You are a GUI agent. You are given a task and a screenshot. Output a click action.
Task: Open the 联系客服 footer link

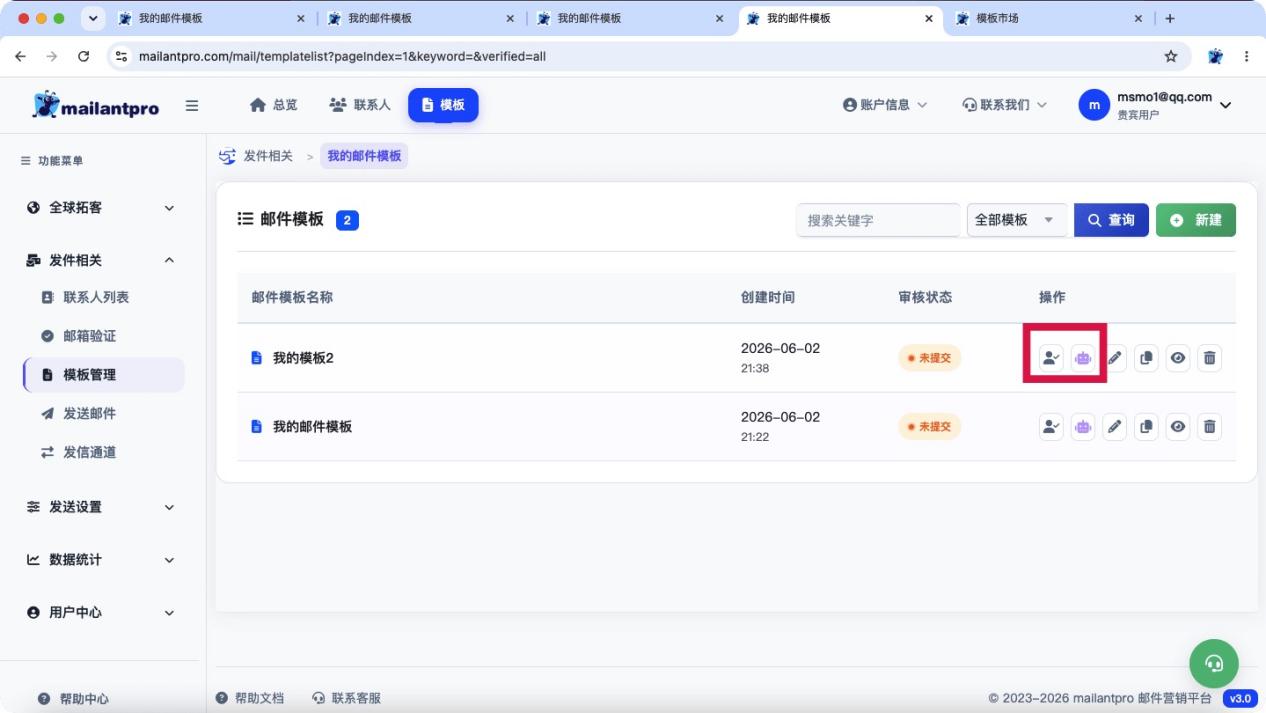347,698
